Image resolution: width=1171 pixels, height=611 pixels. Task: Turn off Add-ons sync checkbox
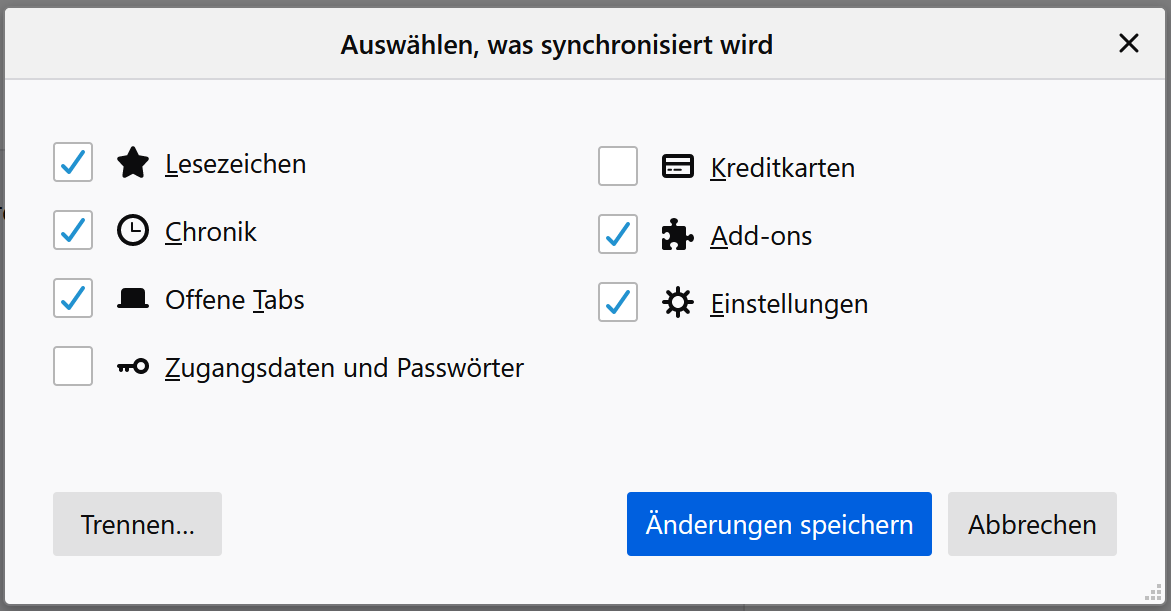pyautogui.click(x=618, y=235)
